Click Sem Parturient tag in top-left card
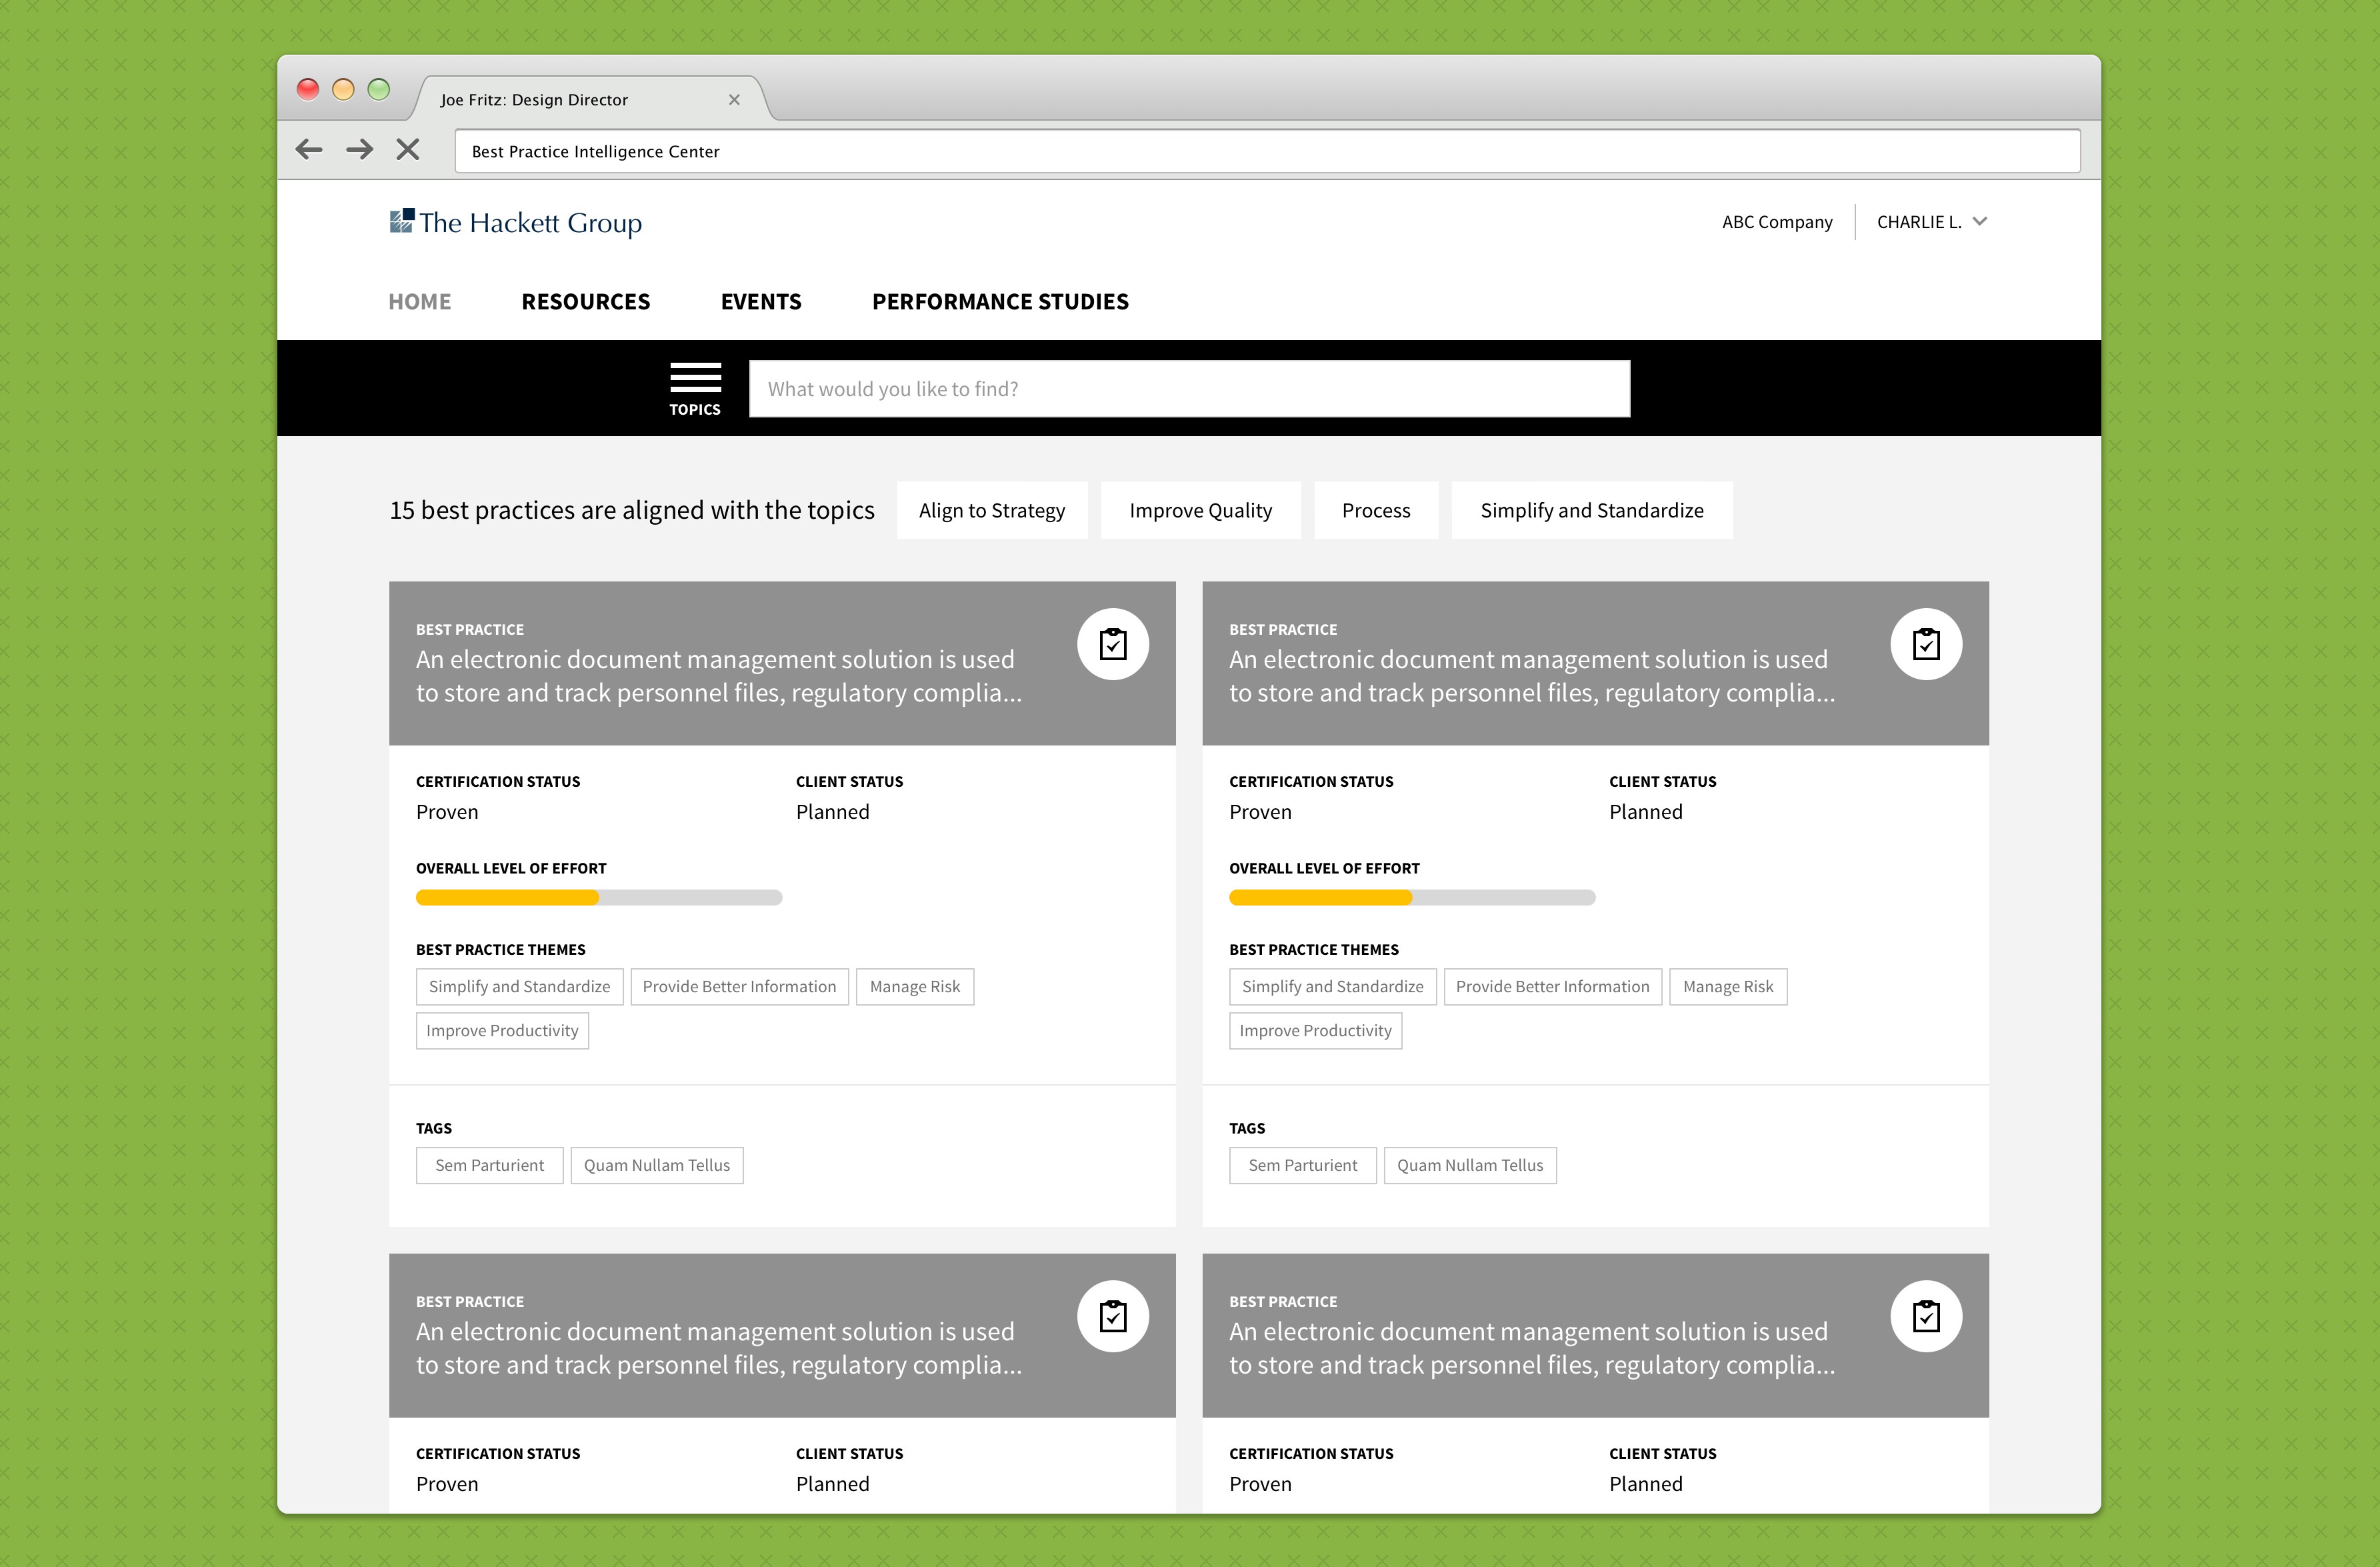 point(490,1166)
